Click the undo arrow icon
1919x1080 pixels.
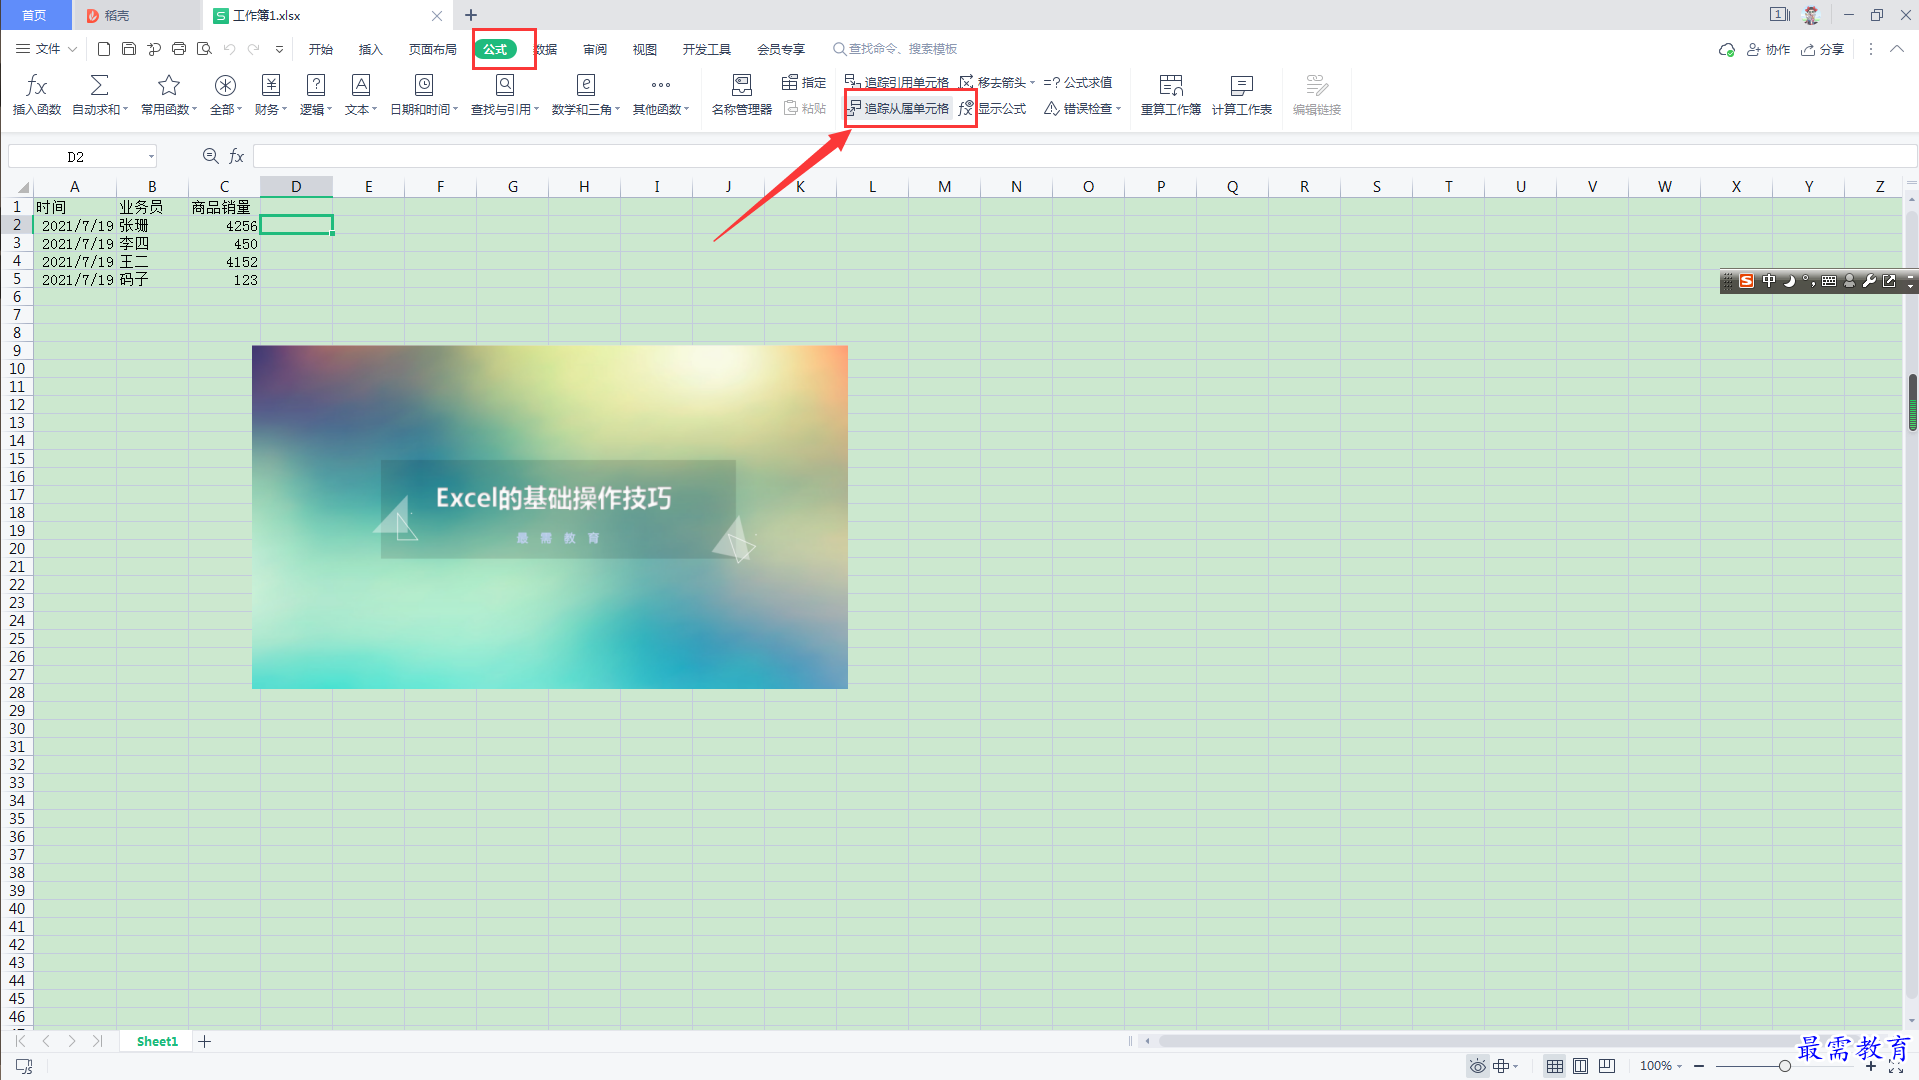[x=230, y=49]
